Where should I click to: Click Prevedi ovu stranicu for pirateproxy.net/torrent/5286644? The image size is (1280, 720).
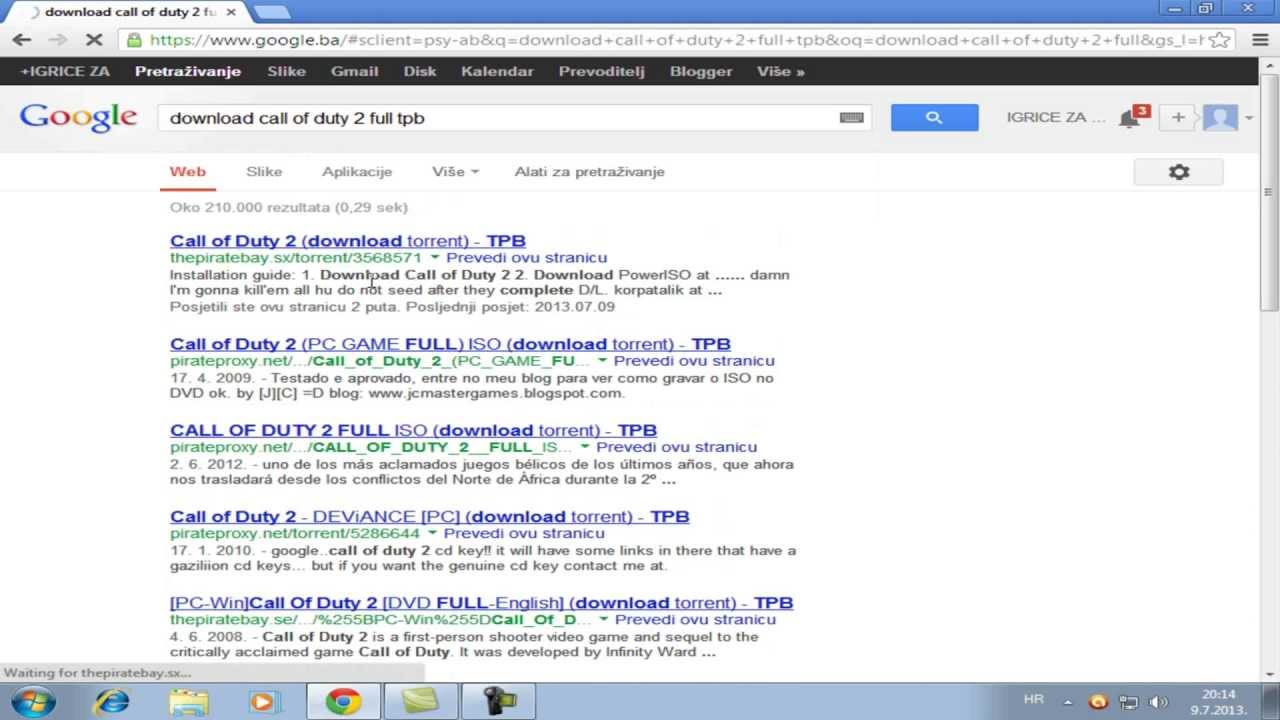point(524,534)
